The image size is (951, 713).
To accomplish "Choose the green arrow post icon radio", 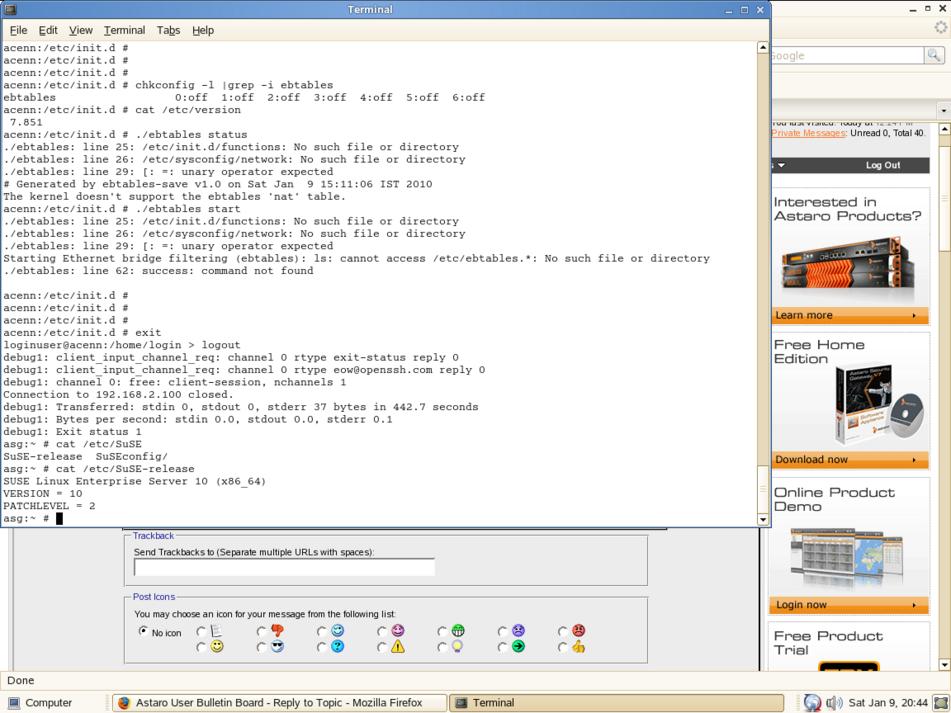I will point(503,647).
